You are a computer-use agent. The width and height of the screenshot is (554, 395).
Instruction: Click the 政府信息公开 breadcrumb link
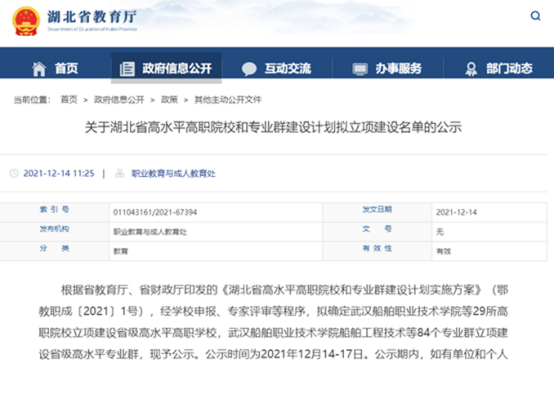pos(119,100)
